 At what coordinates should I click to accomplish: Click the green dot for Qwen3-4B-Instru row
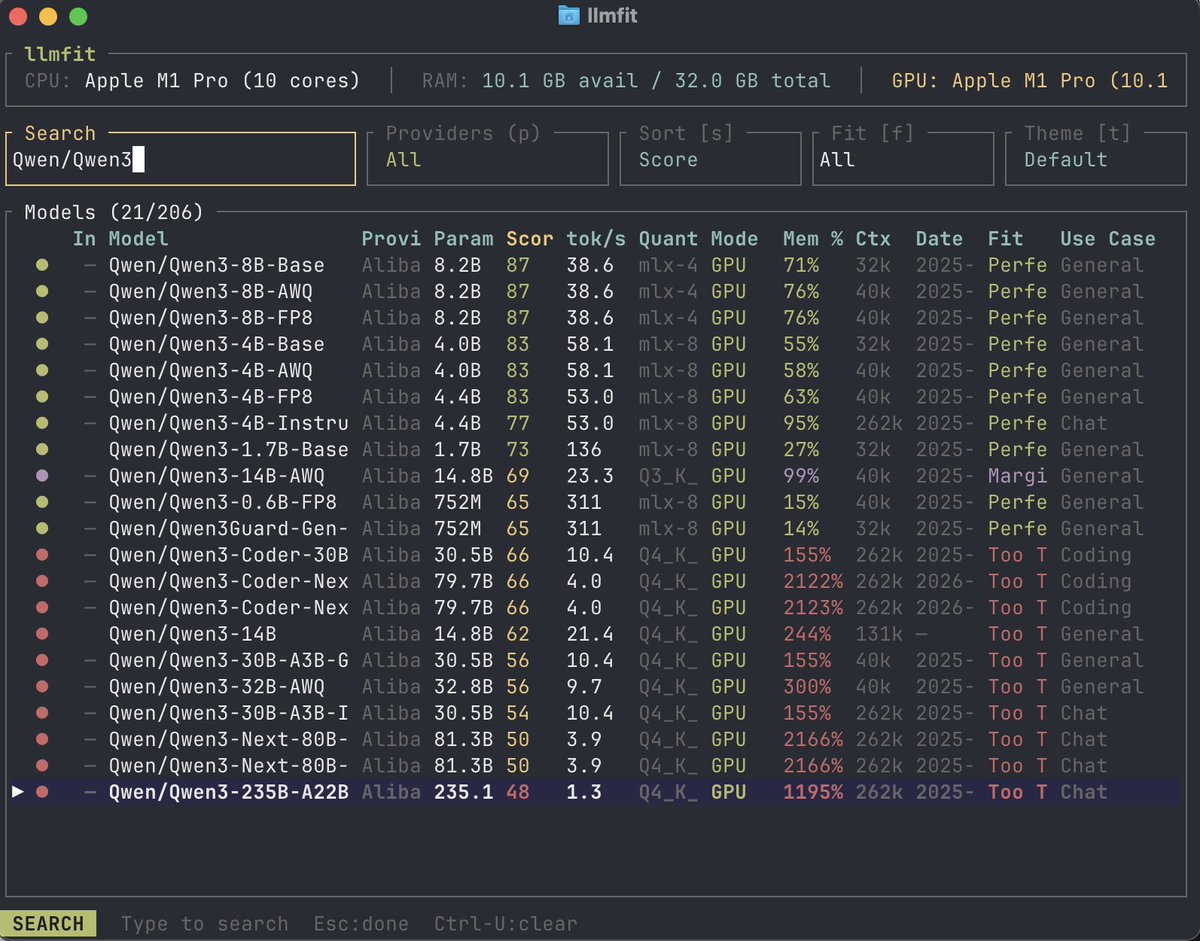[x=42, y=423]
